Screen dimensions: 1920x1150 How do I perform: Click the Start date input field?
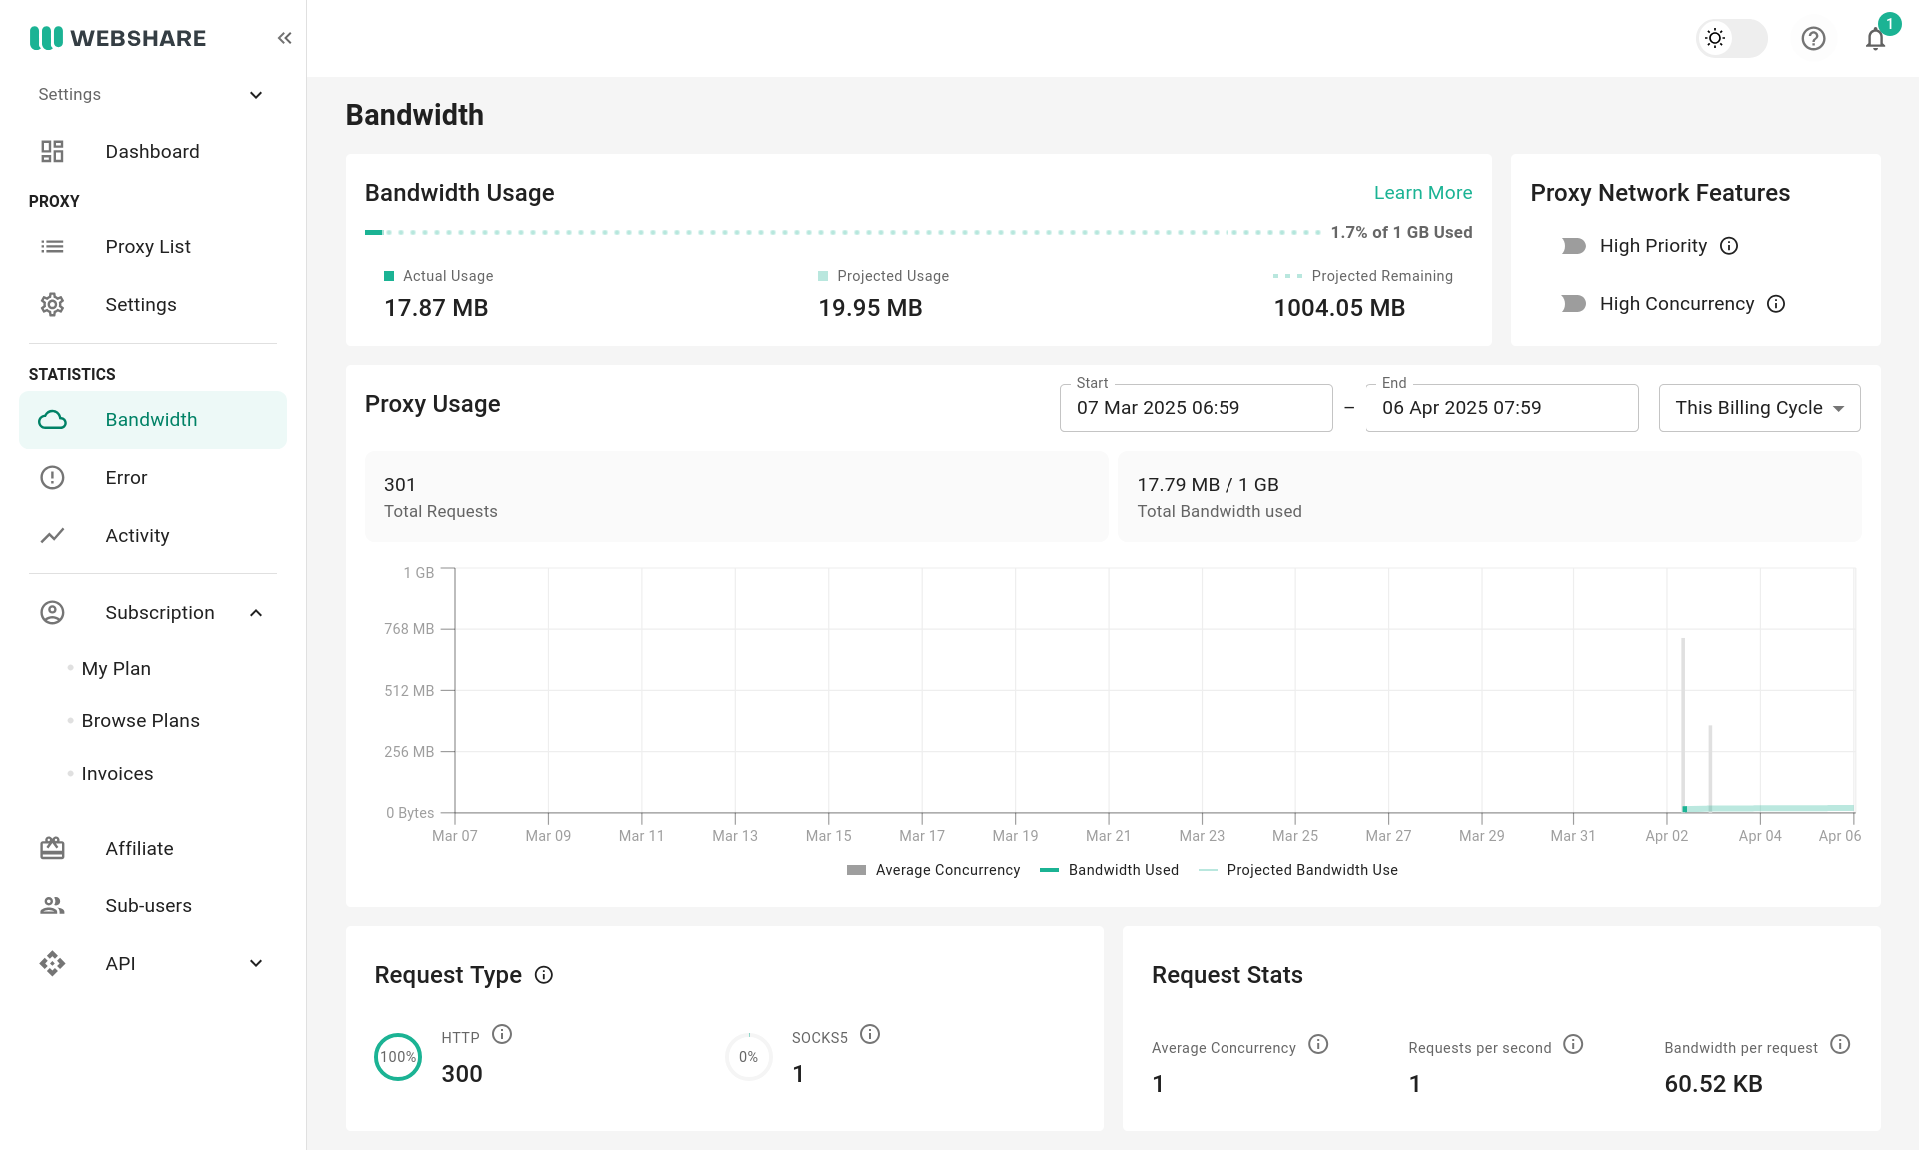[1196, 408]
